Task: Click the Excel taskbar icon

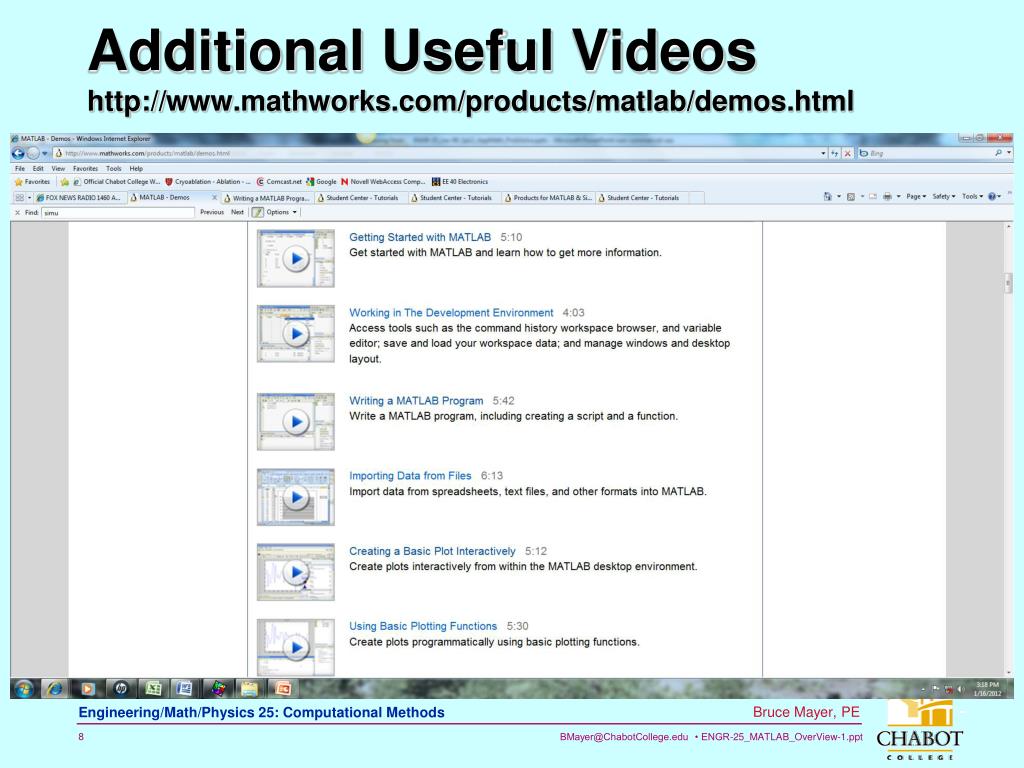Action: tap(153, 689)
